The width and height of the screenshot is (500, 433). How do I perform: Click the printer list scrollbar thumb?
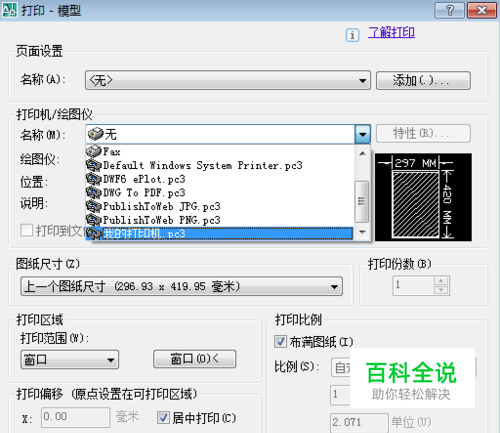pyautogui.click(x=362, y=201)
